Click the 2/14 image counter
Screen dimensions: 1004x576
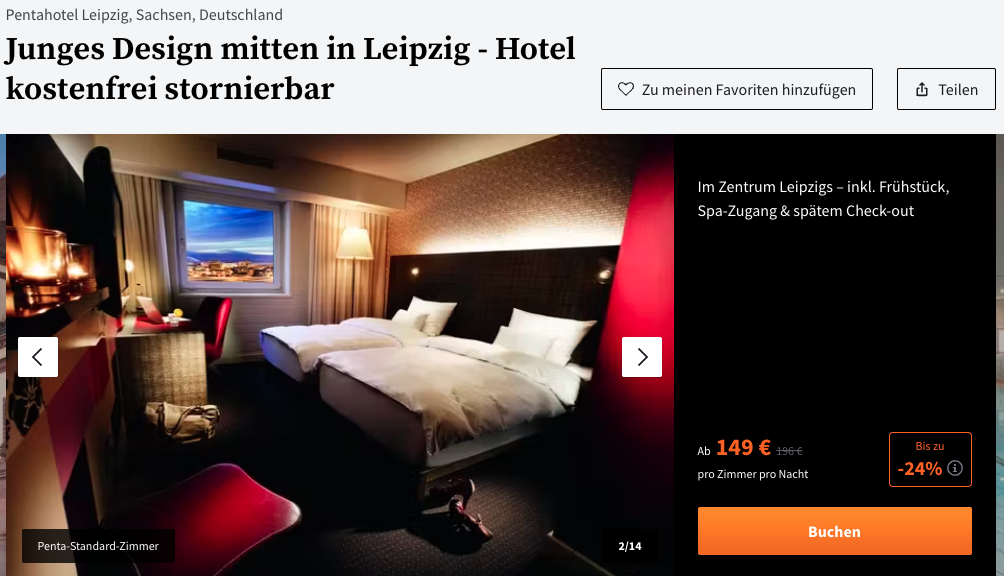click(x=629, y=546)
